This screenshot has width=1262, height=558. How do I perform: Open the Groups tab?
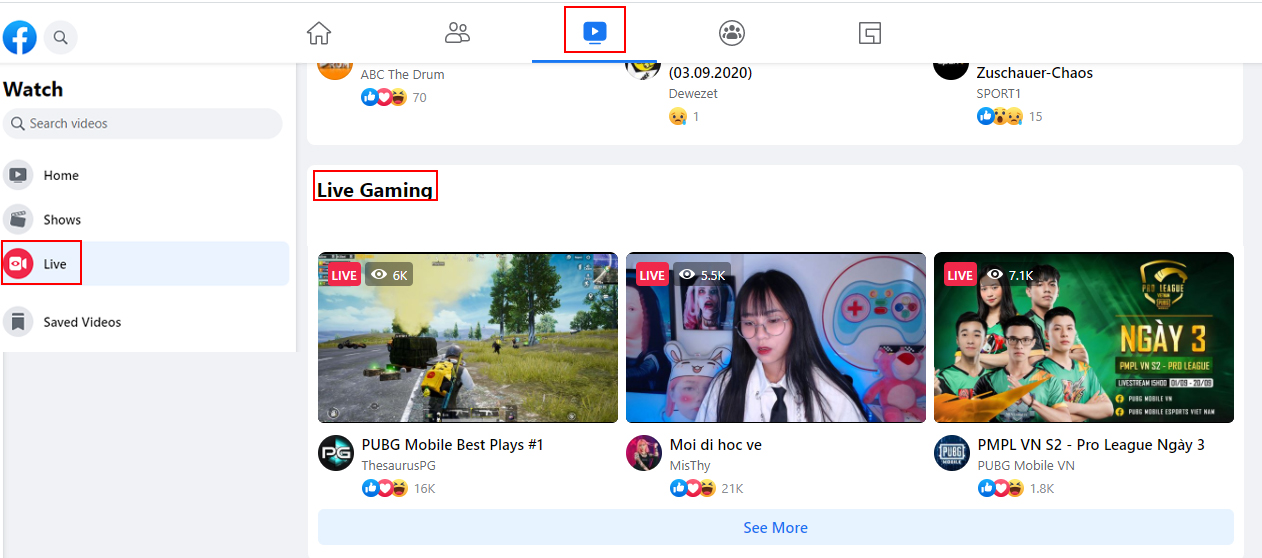[732, 33]
